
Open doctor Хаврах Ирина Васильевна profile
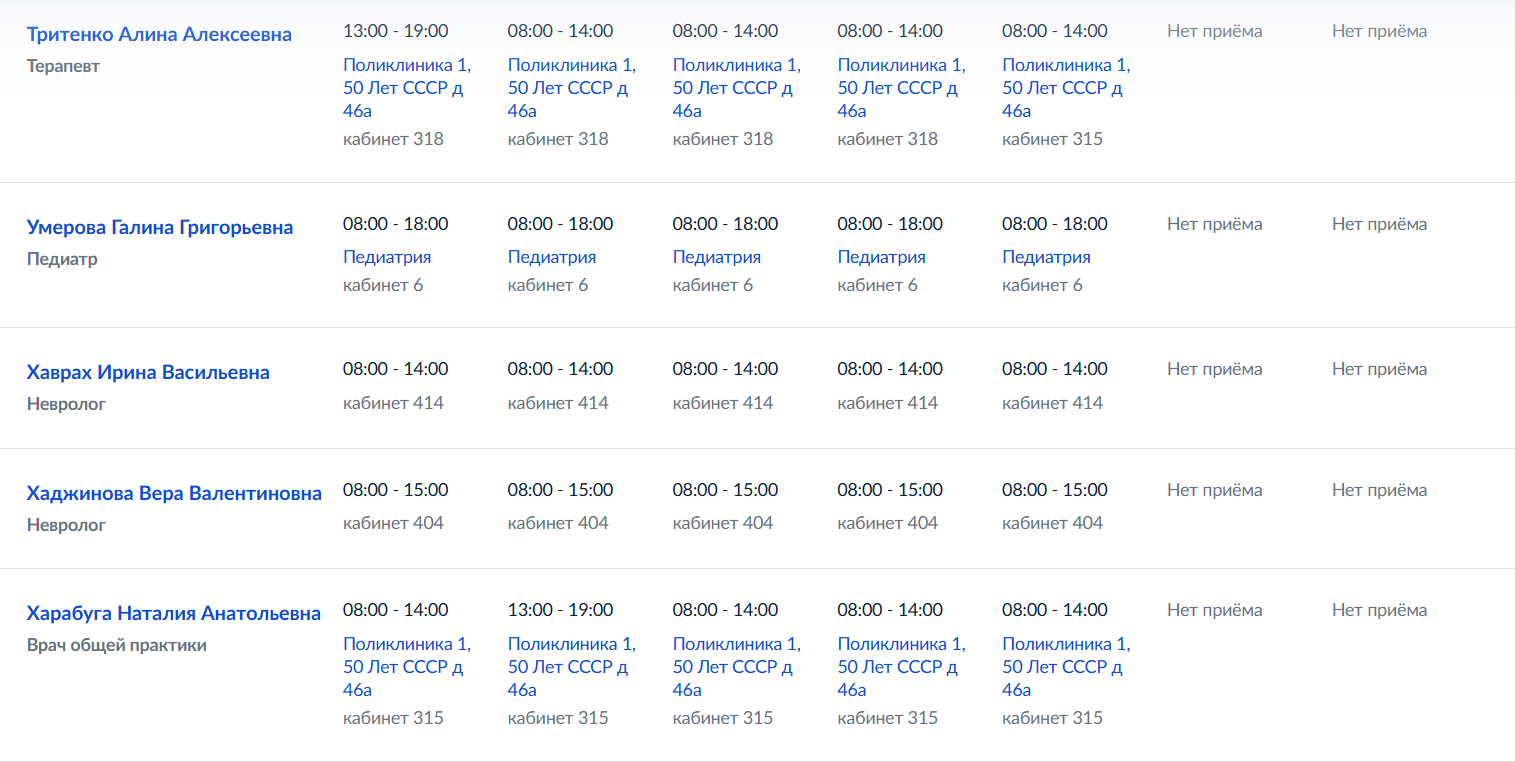[148, 372]
